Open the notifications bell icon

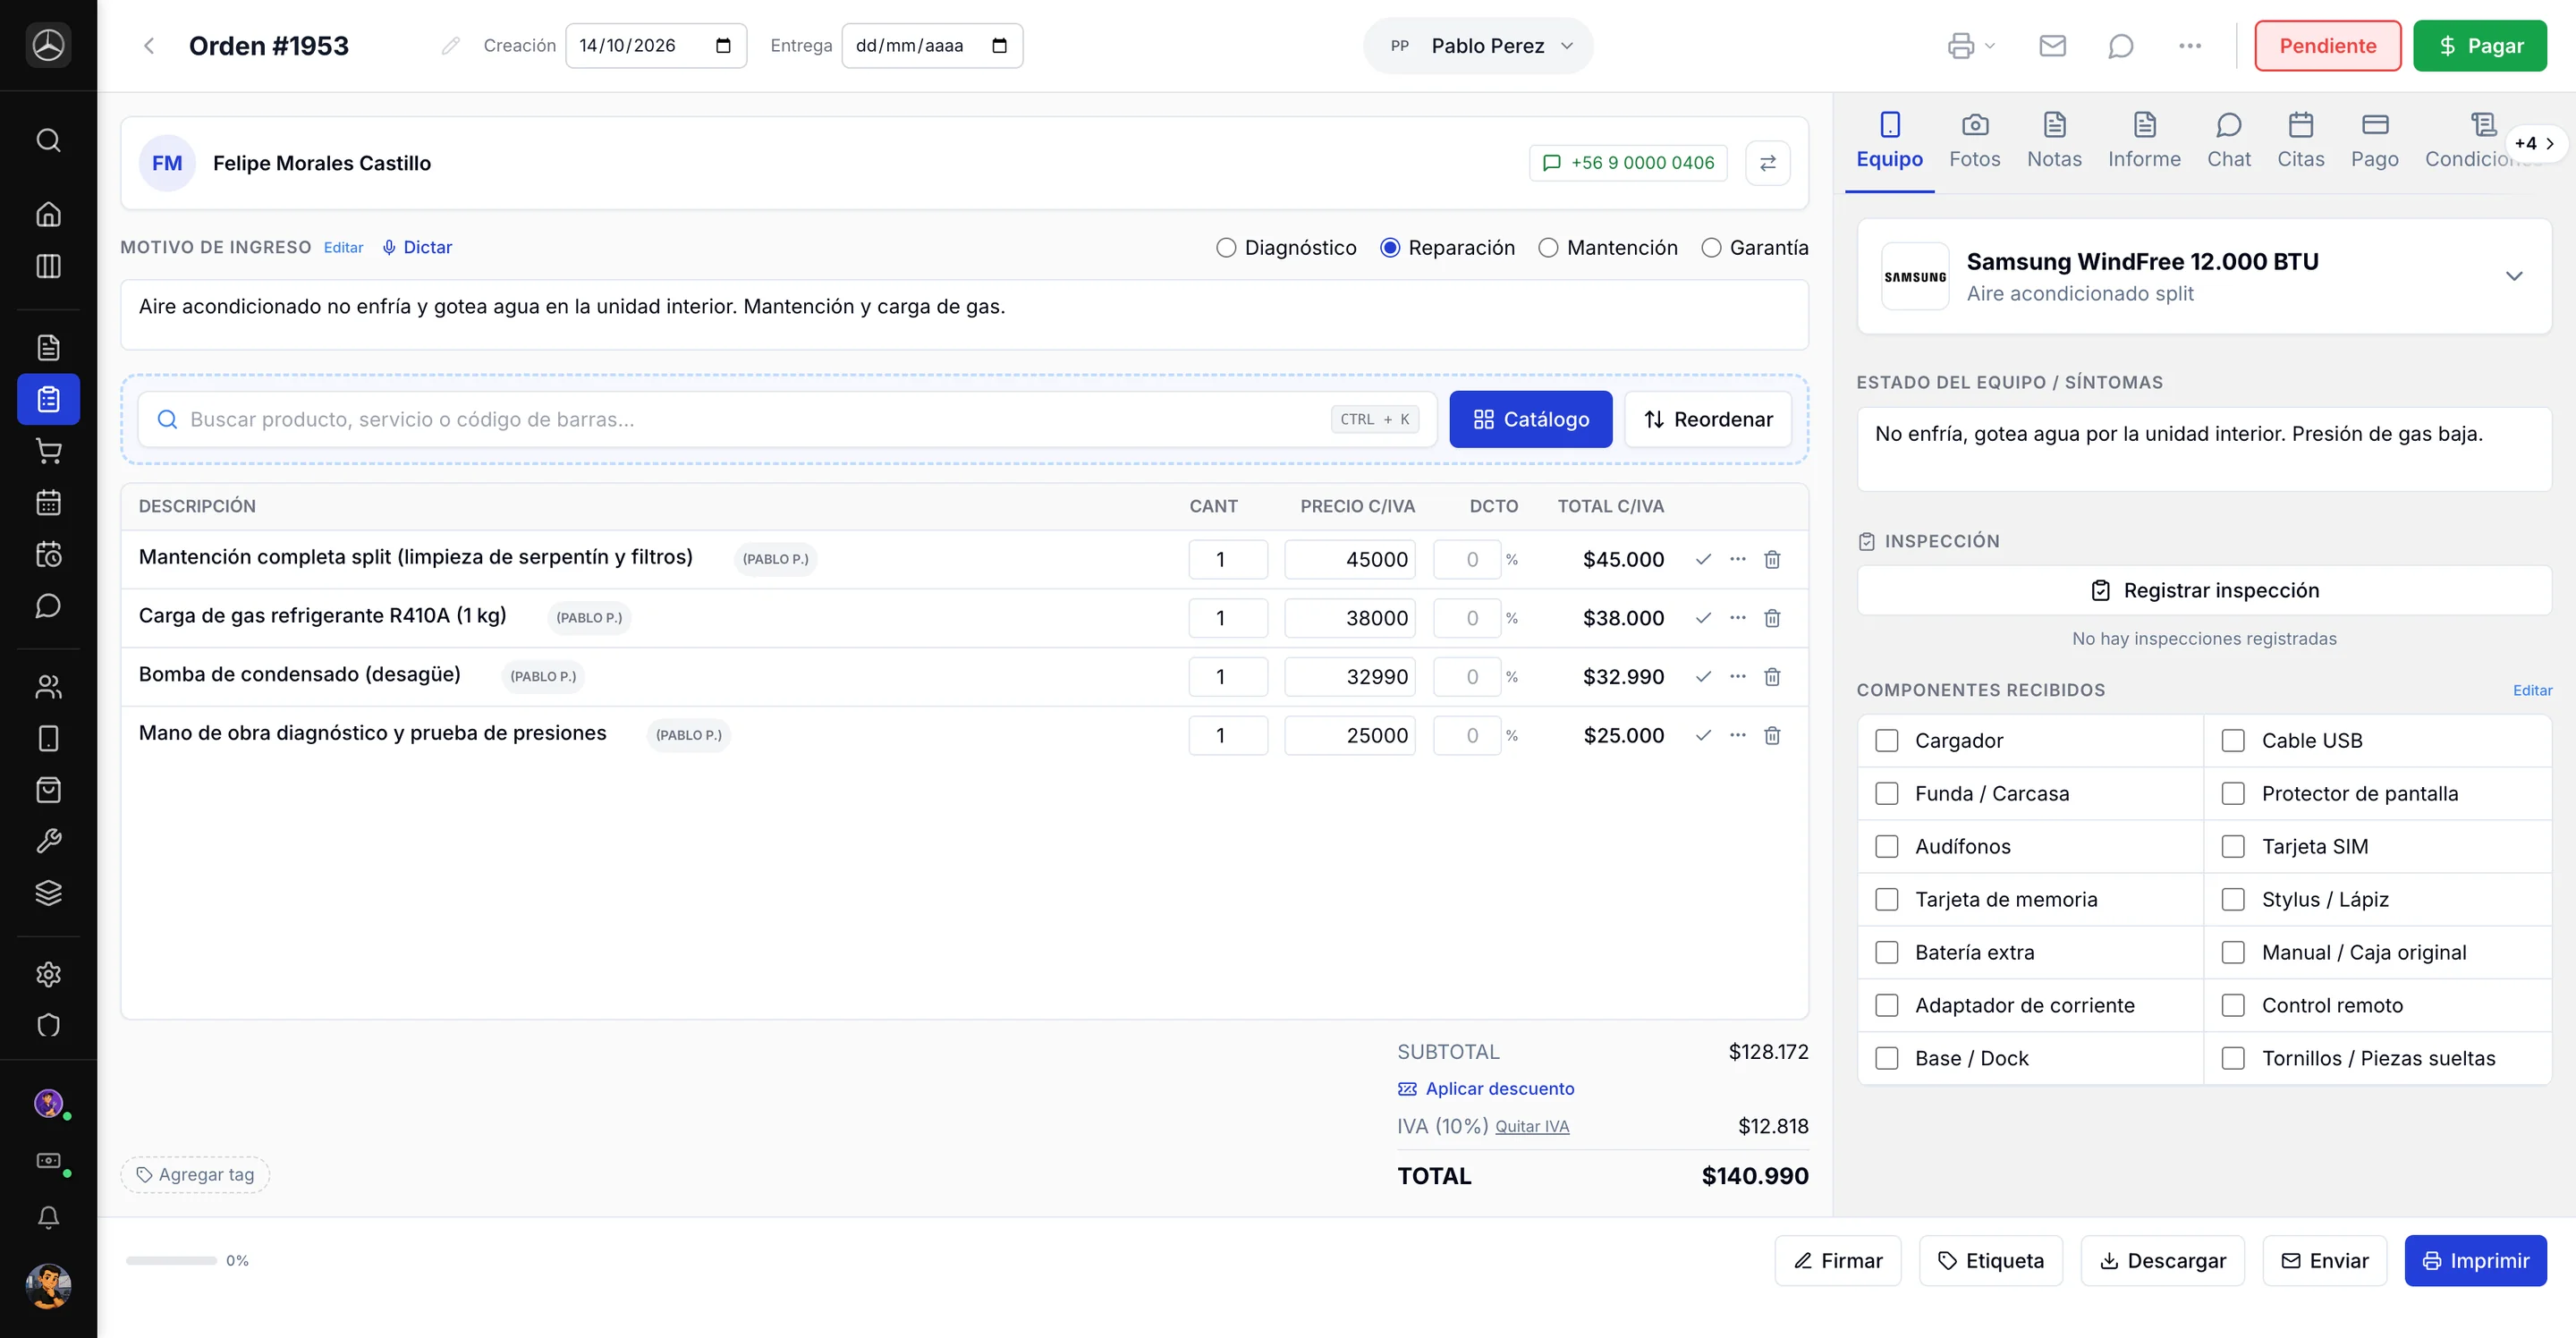tap(48, 1217)
